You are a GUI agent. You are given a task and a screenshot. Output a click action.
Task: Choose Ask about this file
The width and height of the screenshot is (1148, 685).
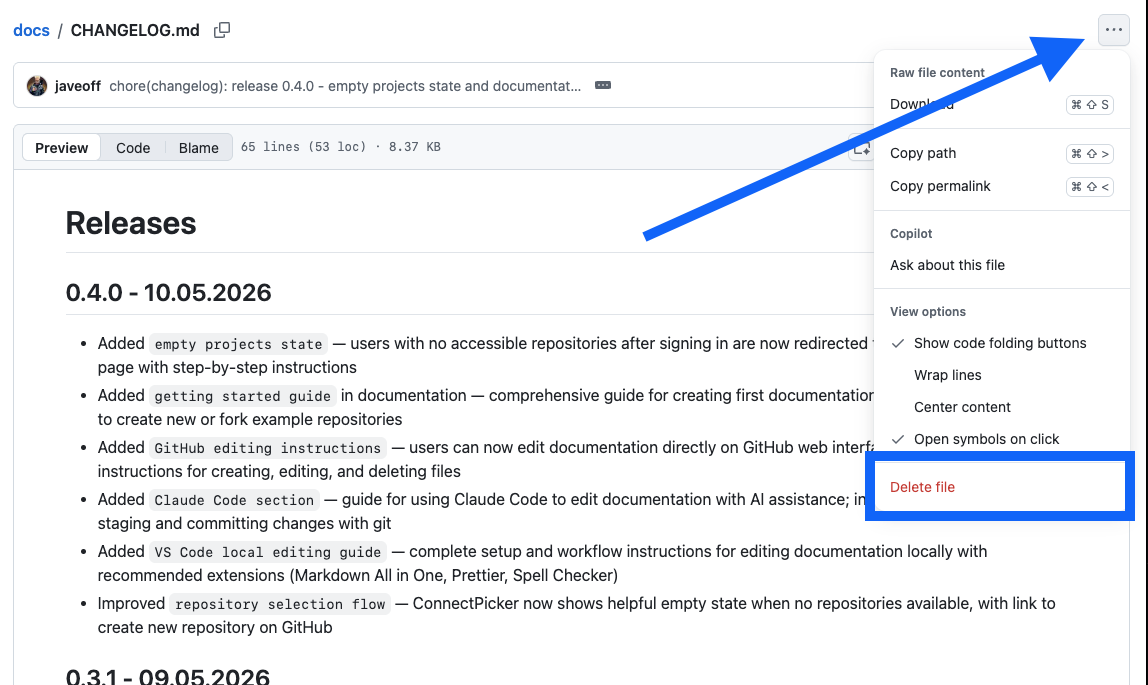coord(1001,265)
